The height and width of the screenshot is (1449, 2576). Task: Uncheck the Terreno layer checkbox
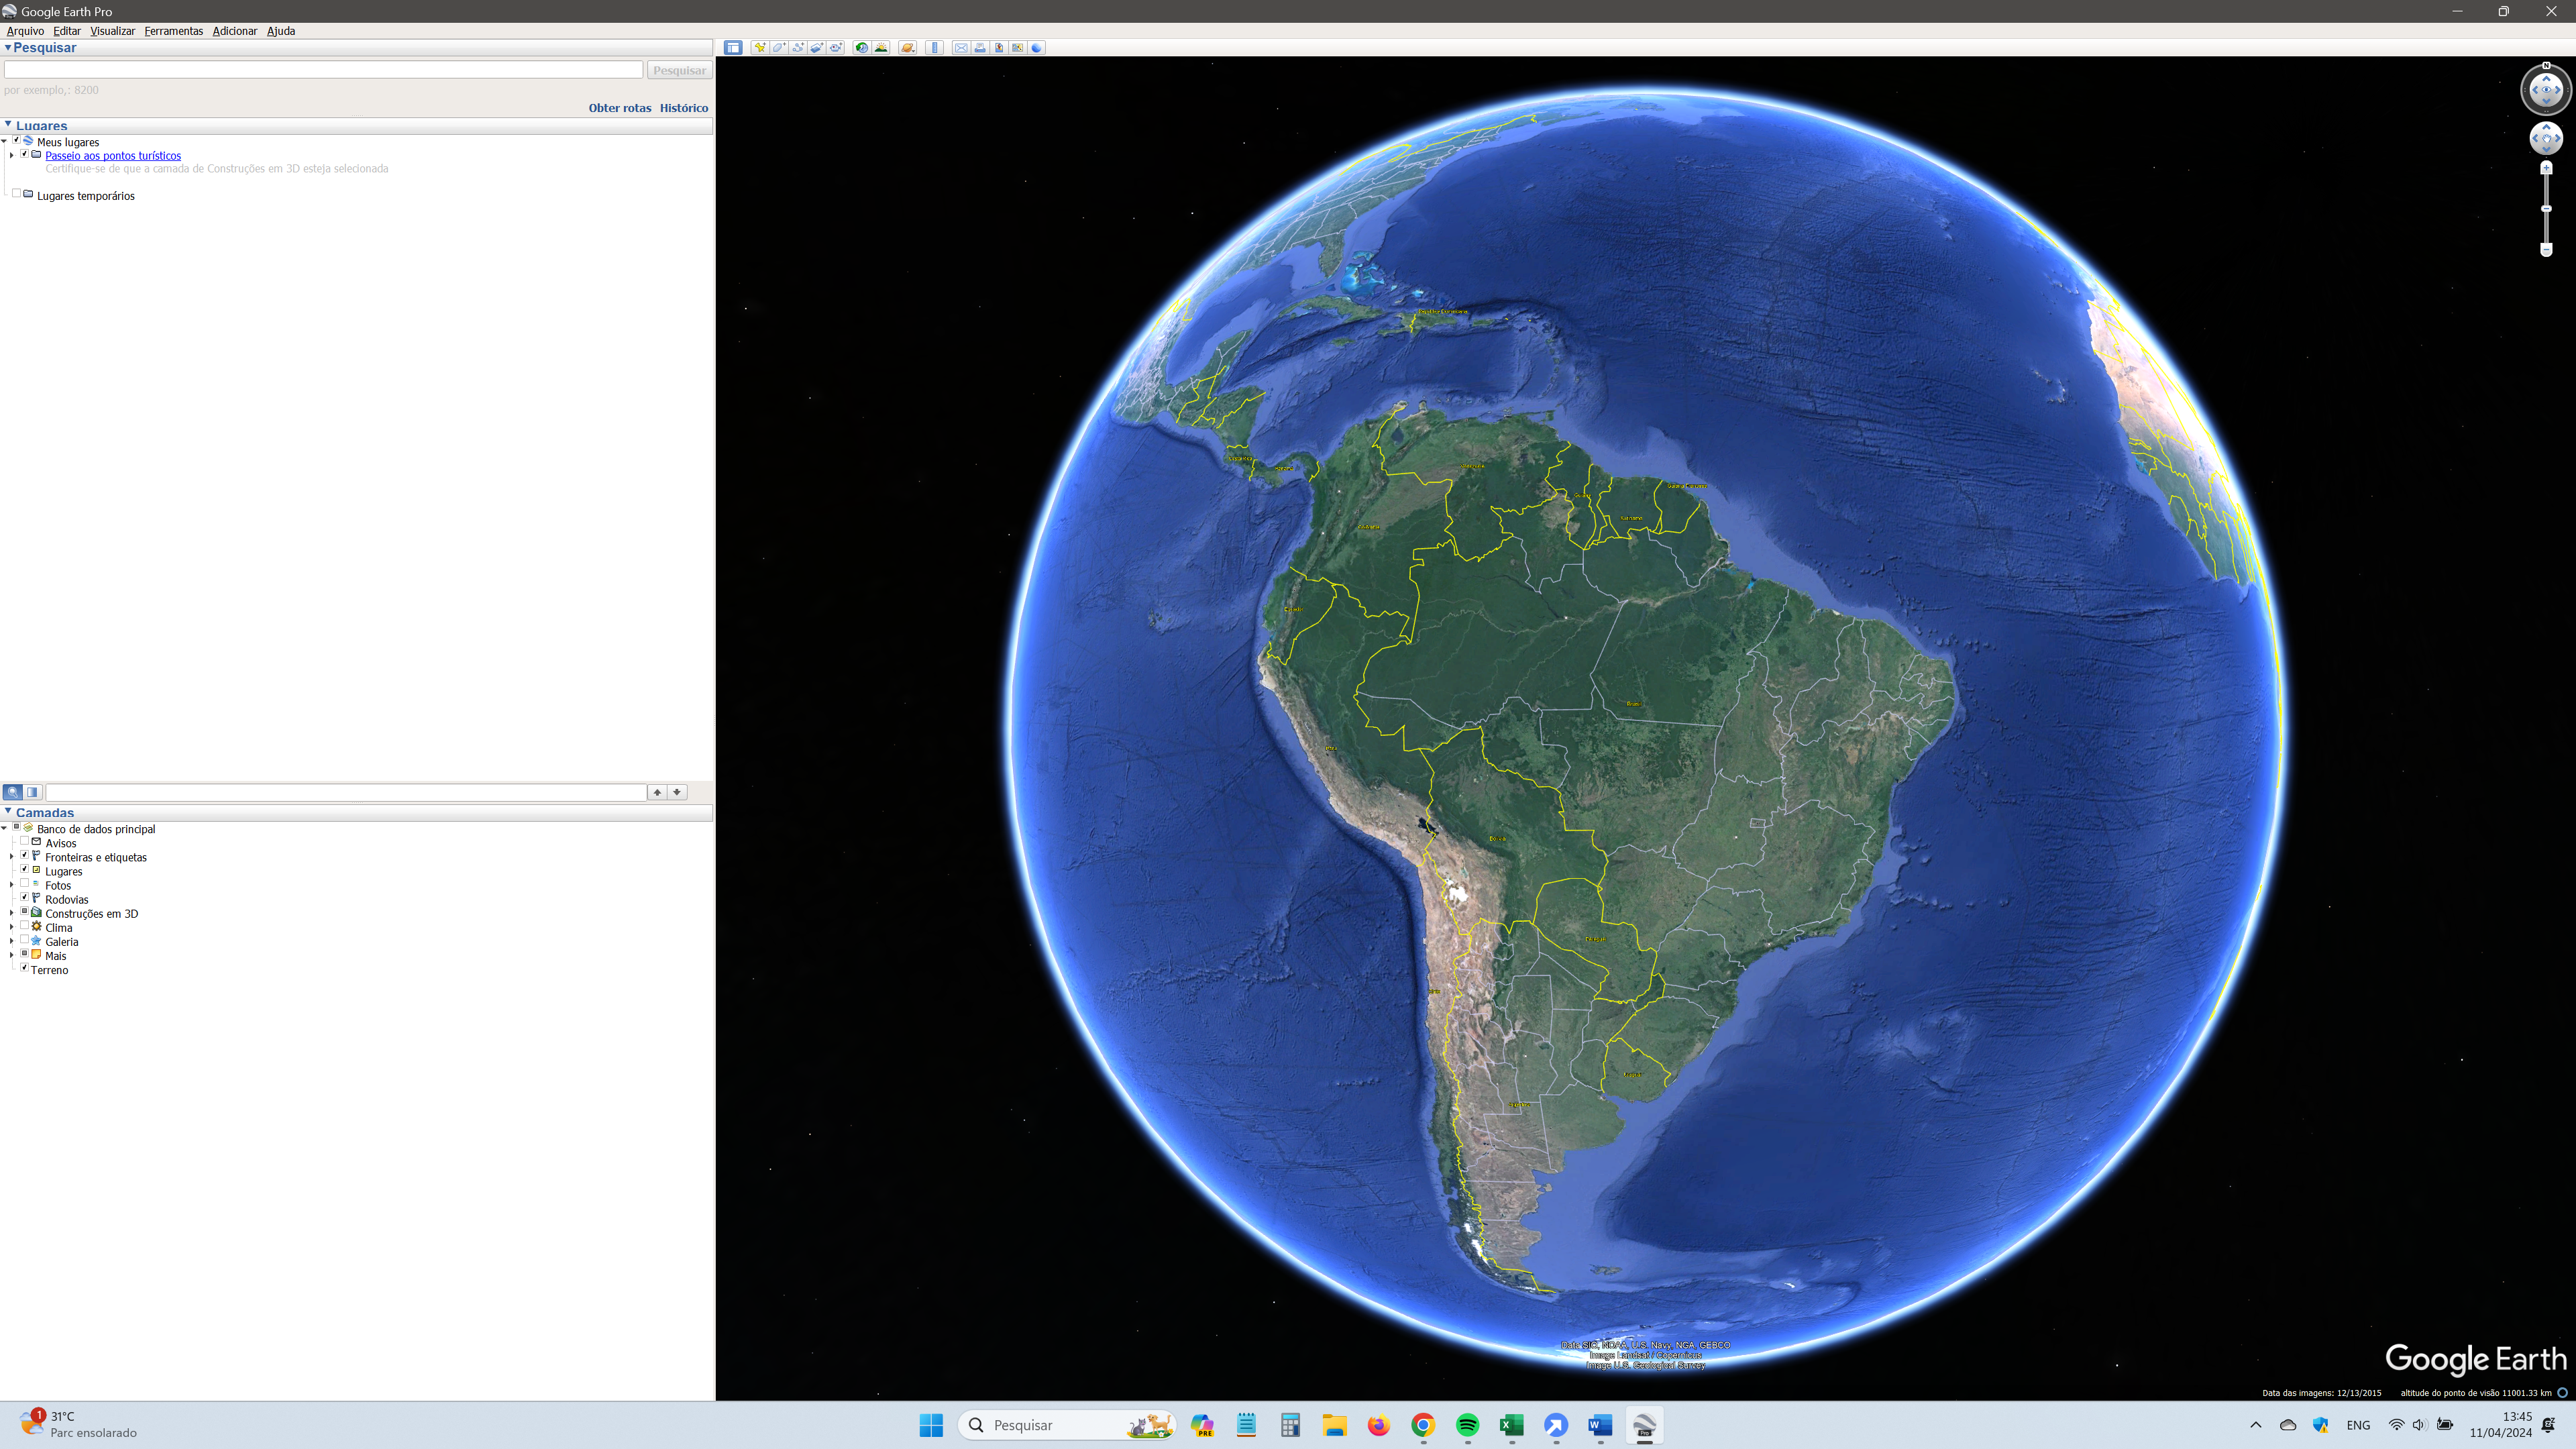24,967
